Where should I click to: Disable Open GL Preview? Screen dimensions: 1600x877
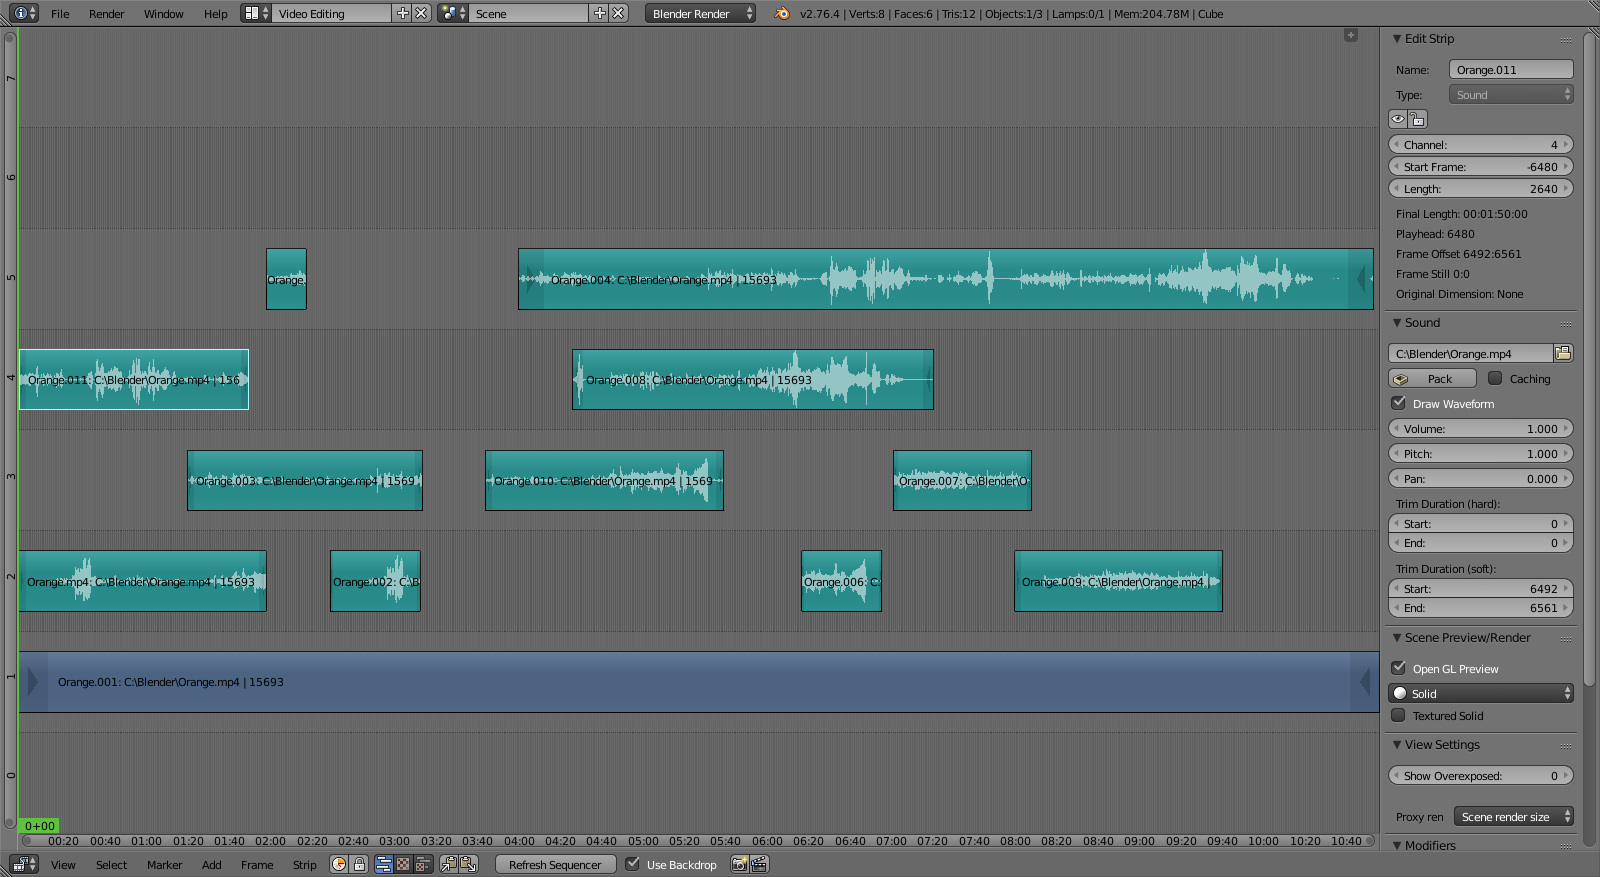1399,668
